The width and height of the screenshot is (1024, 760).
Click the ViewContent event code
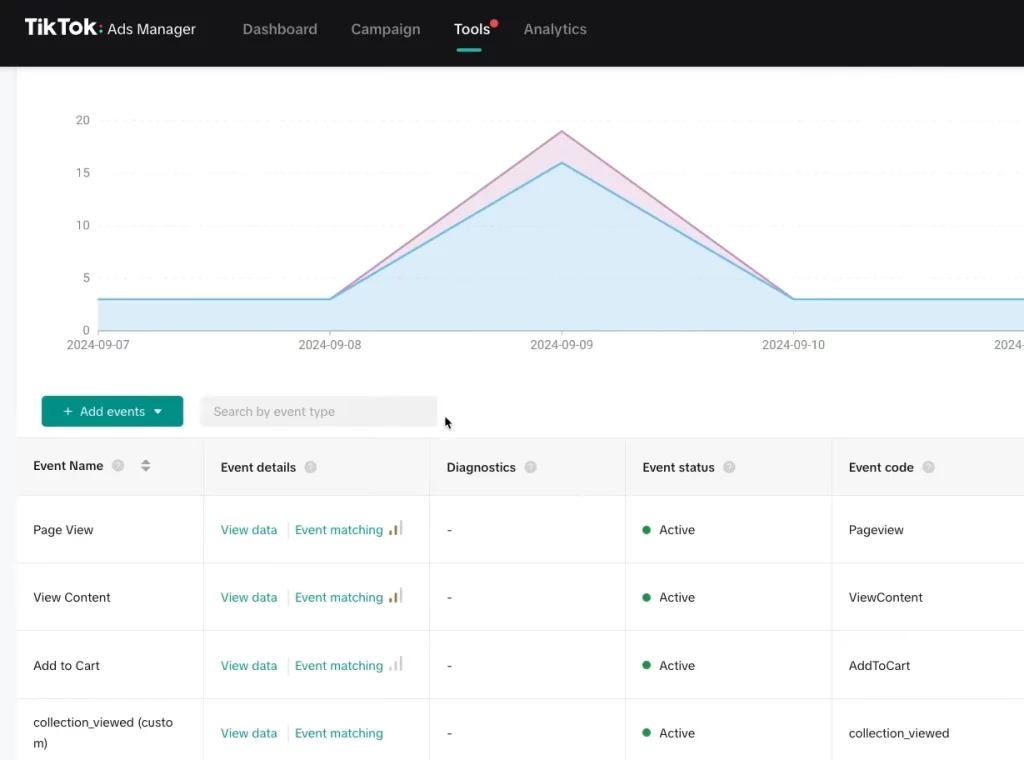coord(886,597)
